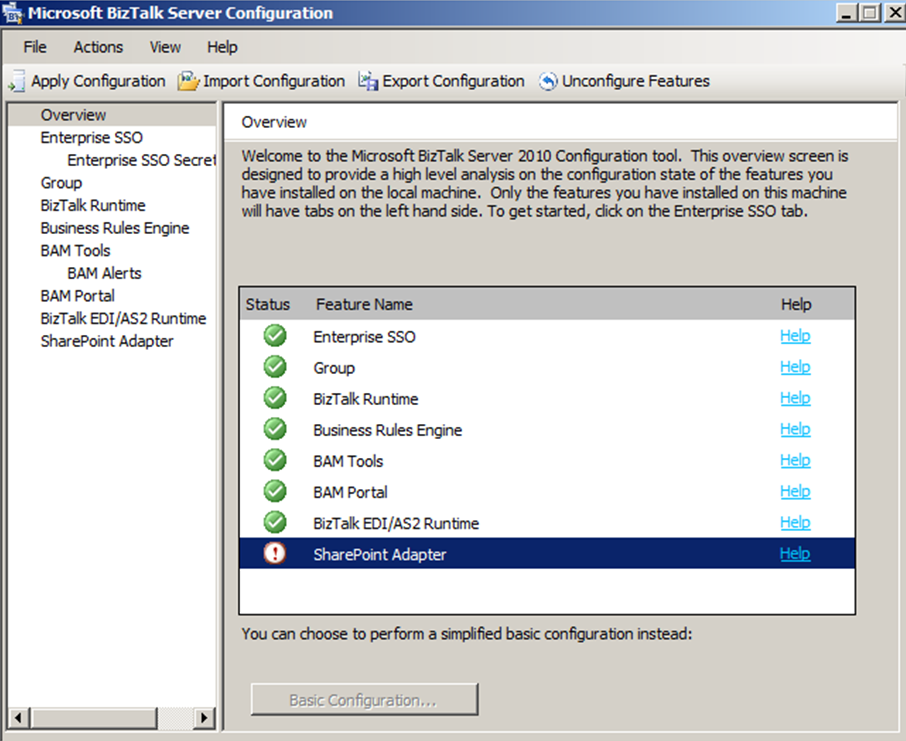Select Enterprise SSO in the left tree

pos(91,137)
